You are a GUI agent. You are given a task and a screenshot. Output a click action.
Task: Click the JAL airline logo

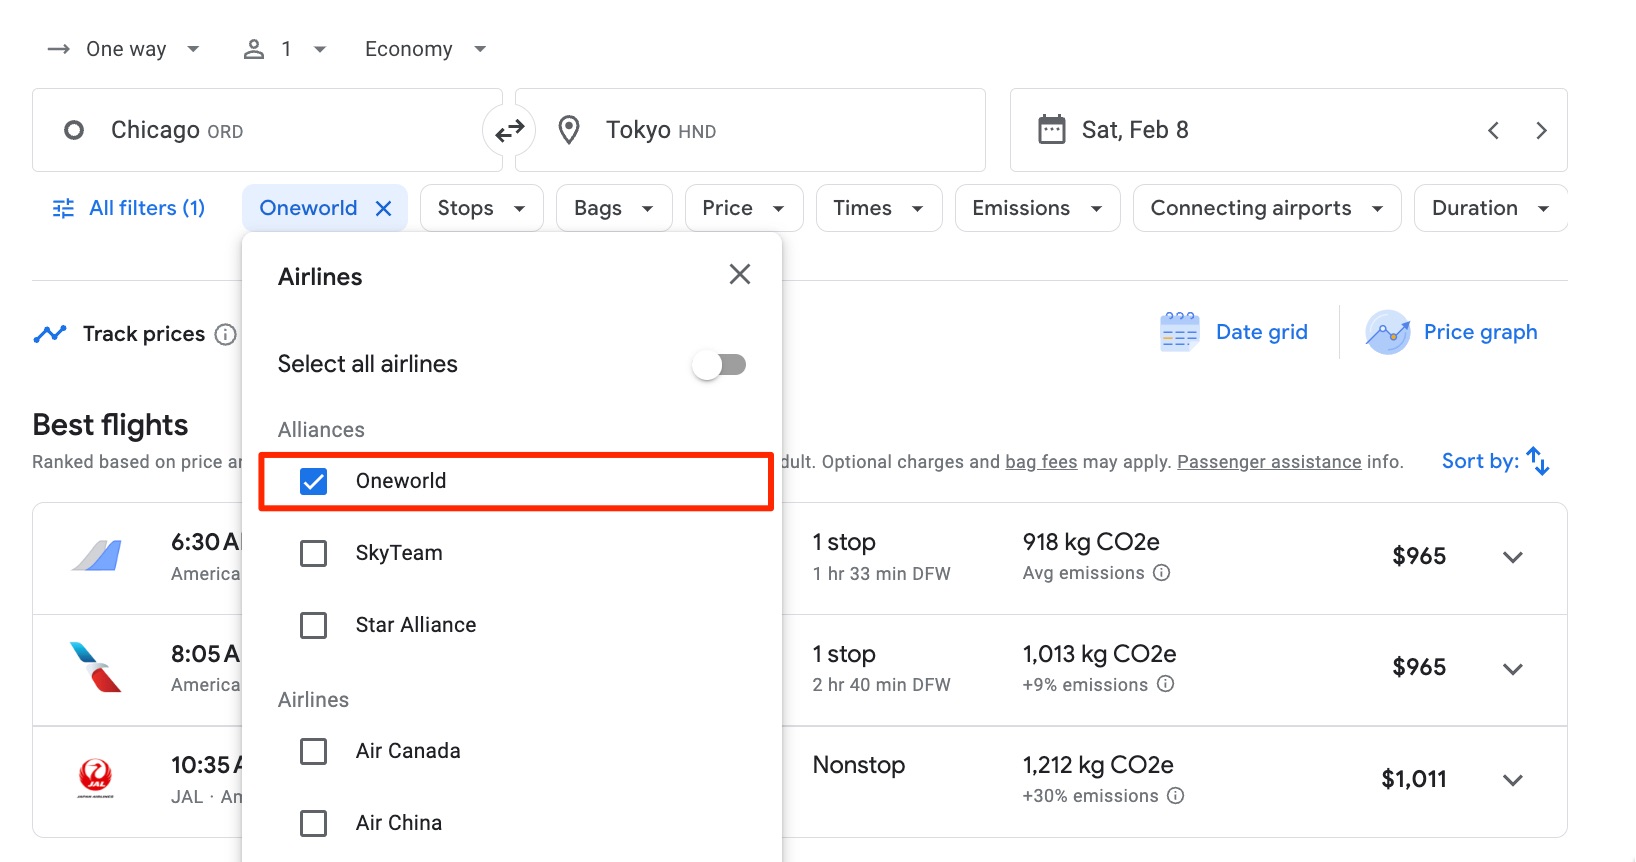click(x=96, y=778)
